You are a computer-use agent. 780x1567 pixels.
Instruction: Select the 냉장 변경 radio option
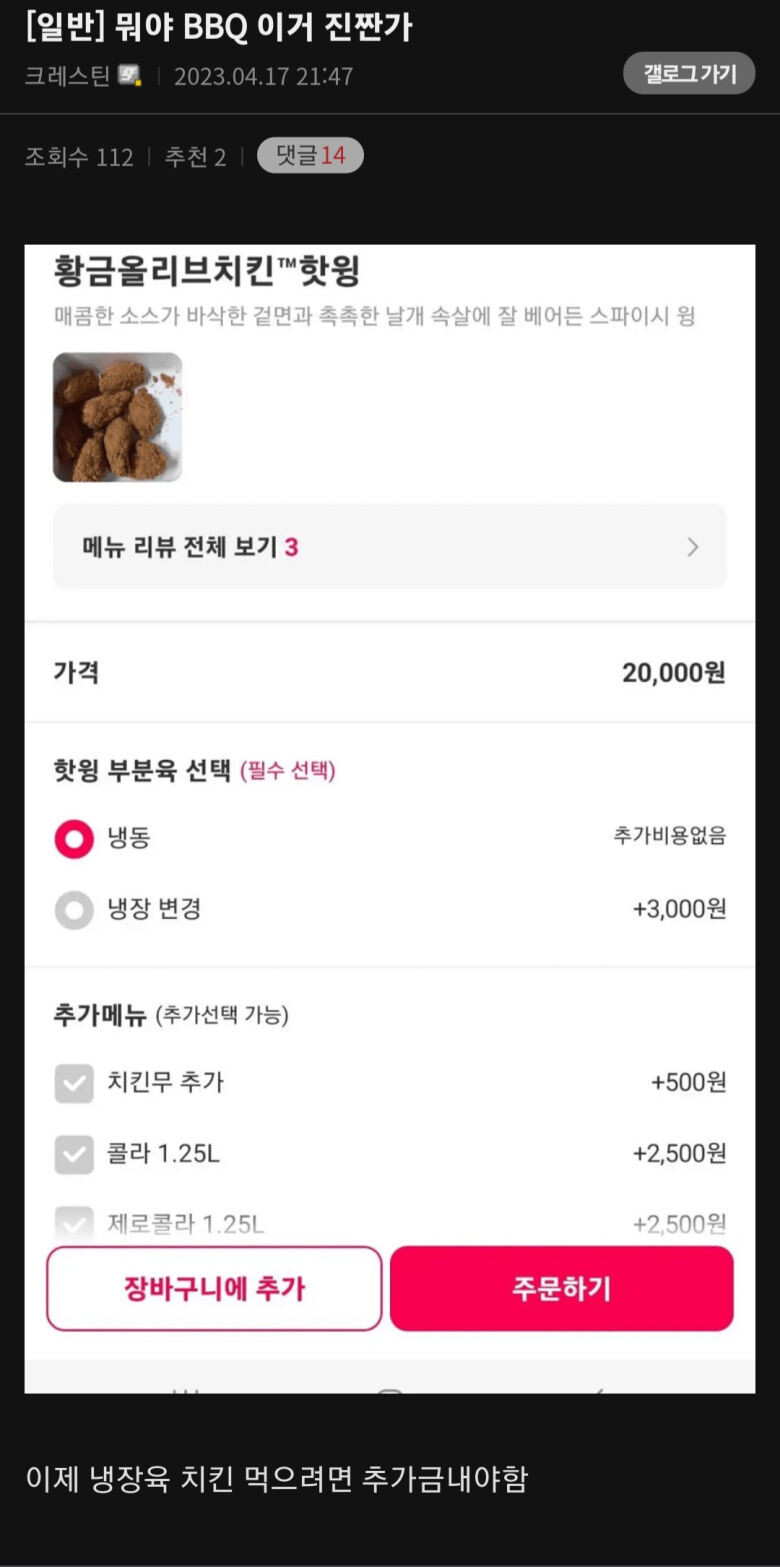(74, 910)
